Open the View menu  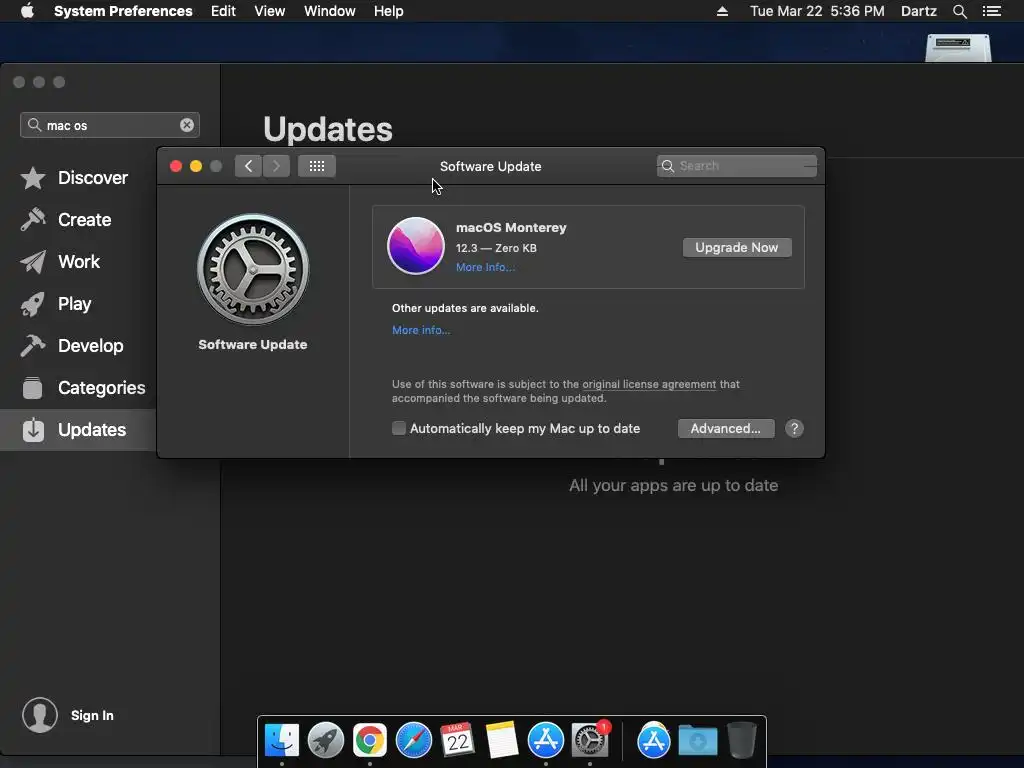(270, 11)
